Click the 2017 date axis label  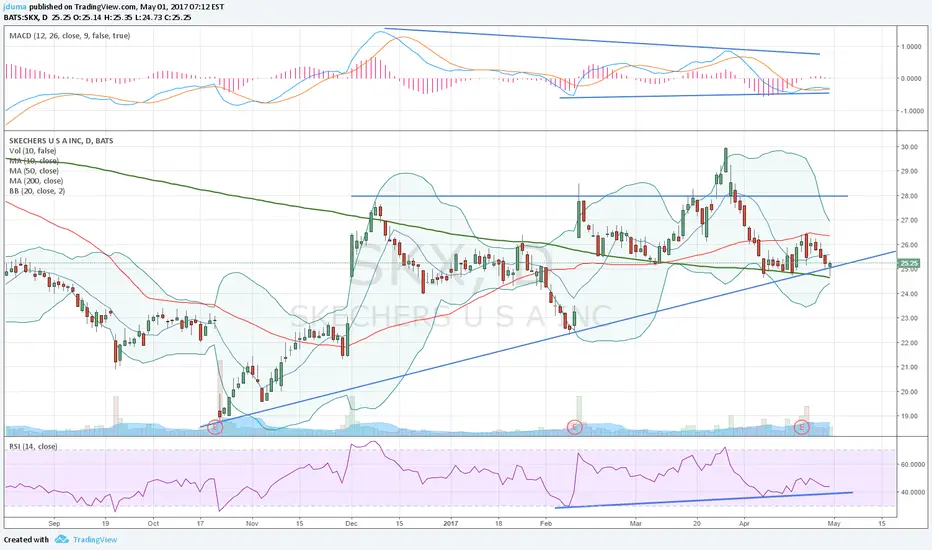point(451,524)
